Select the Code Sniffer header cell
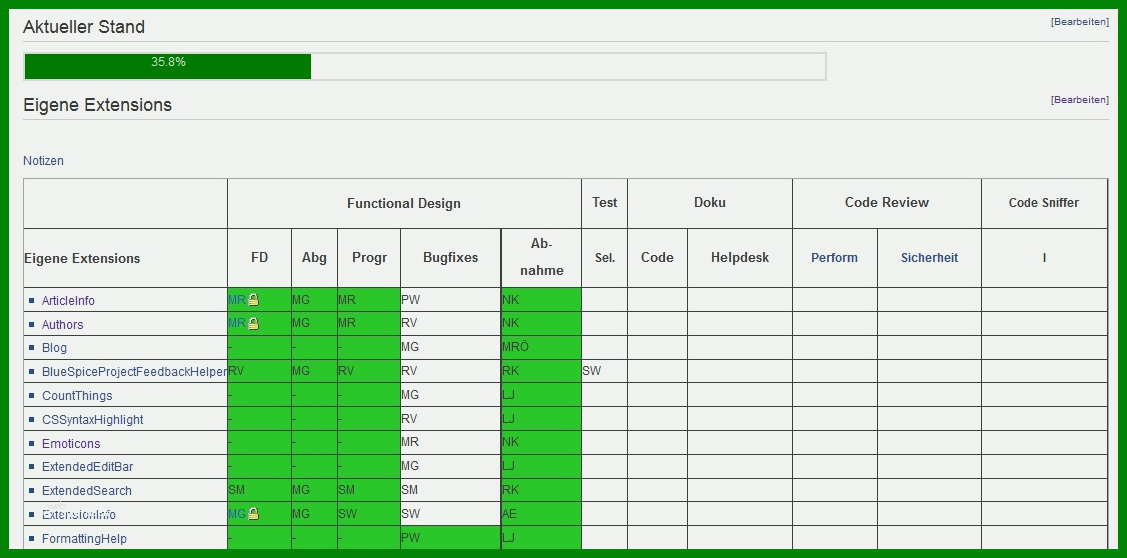The height and width of the screenshot is (558, 1127). click(x=1044, y=203)
